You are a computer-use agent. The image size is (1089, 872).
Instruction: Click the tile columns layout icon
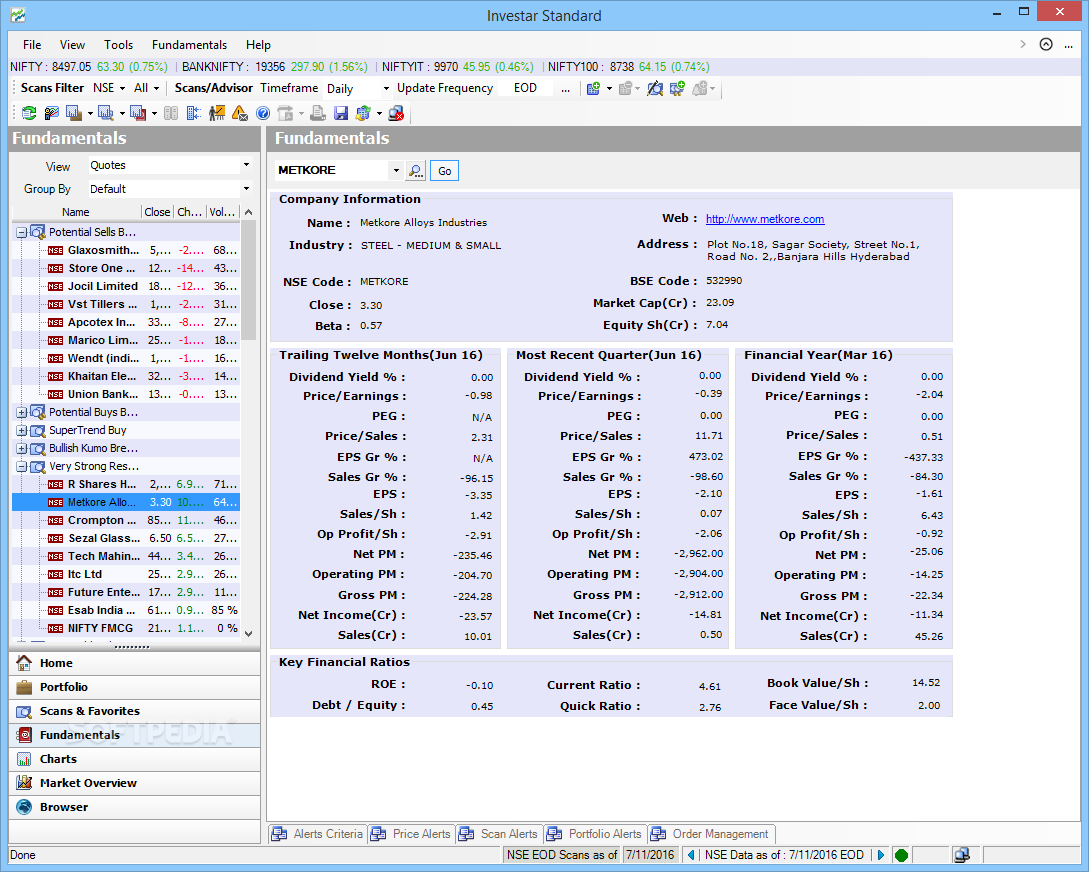[171, 112]
